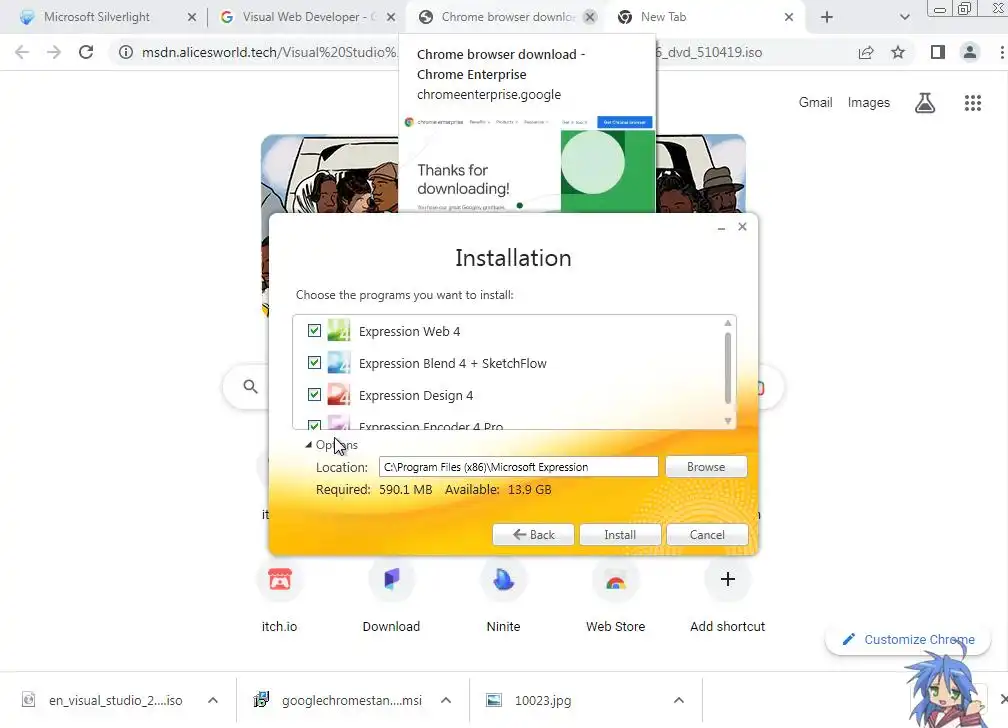Image resolution: width=1008 pixels, height=728 pixels.
Task: Open the tab search dropdown chevron
Action: pos(904,17)
